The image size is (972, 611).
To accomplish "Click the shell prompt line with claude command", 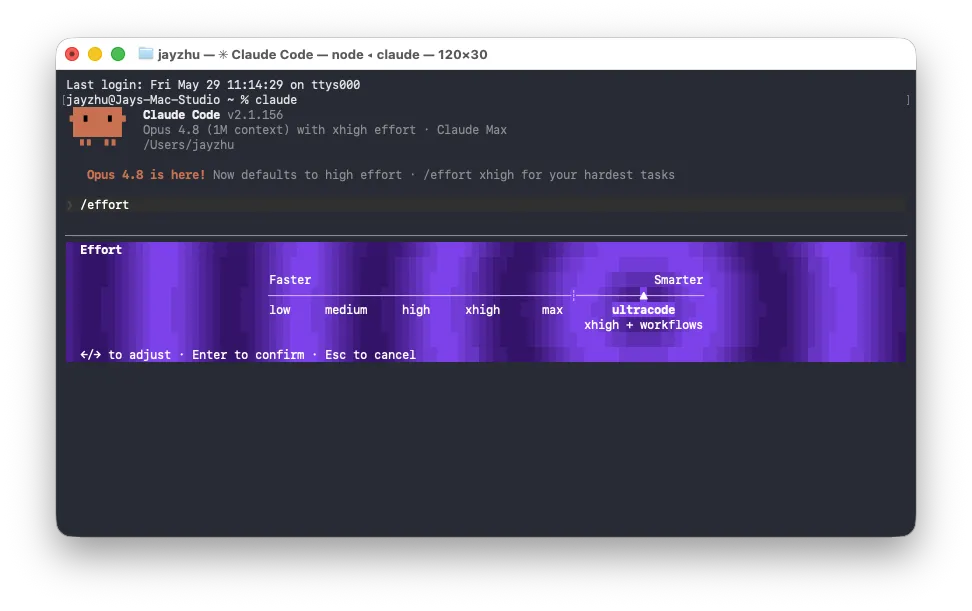I will pos(182,100).
